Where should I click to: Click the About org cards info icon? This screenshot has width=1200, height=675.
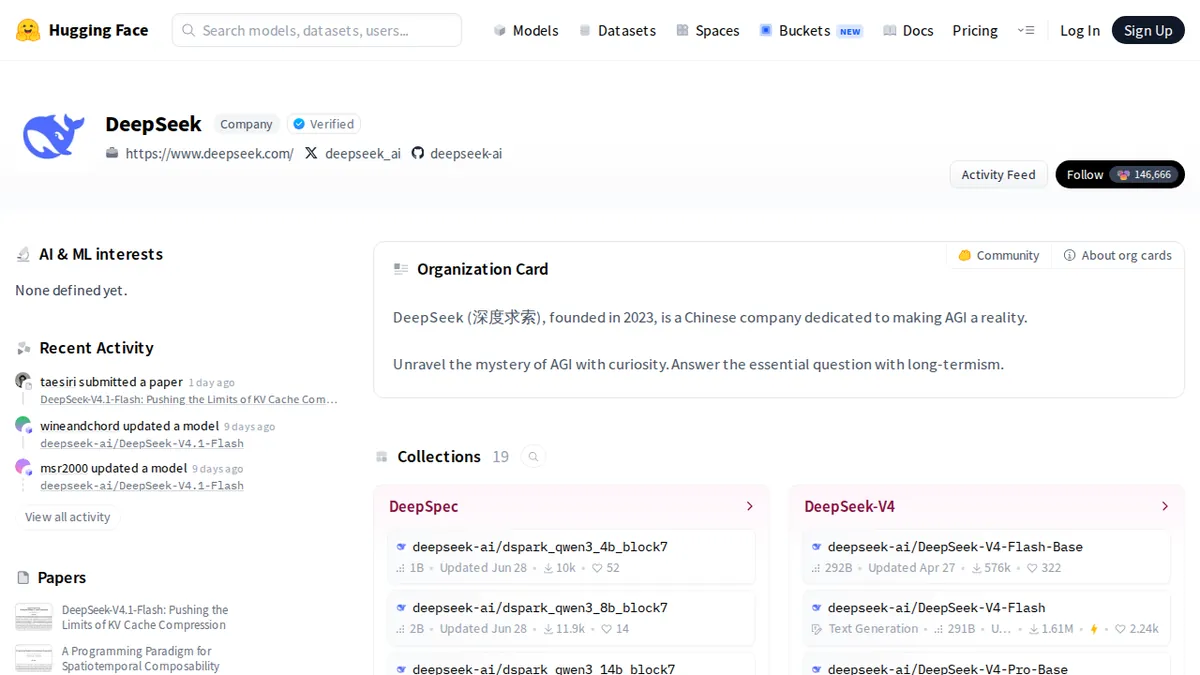[x=1070, y=255]
